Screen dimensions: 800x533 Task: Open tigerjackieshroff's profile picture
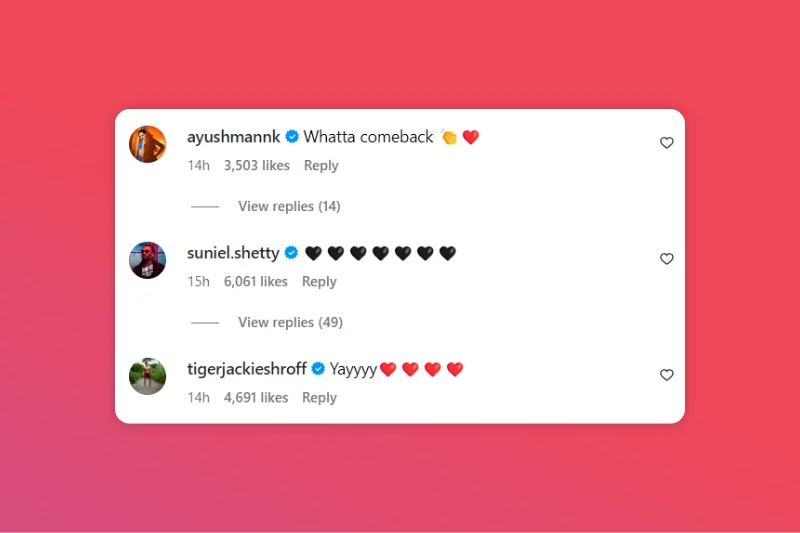[147, 376]
